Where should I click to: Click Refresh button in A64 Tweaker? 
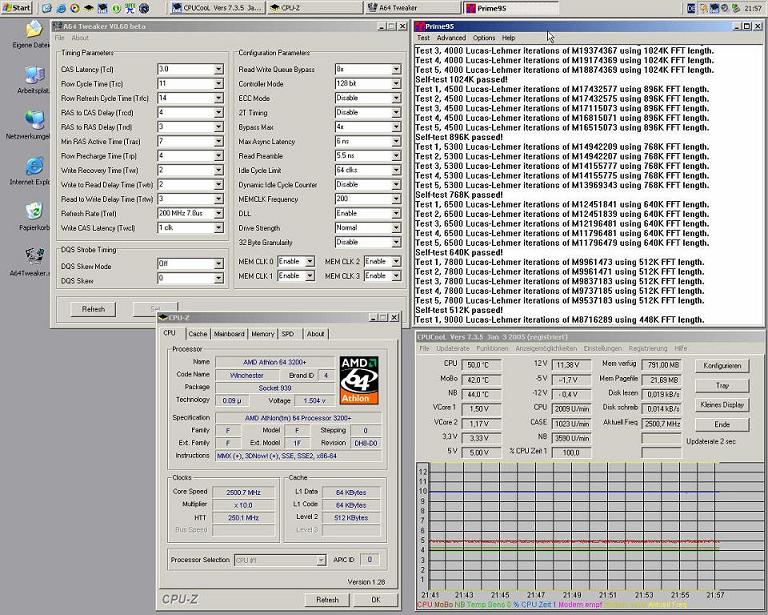(x=93, y=309)
